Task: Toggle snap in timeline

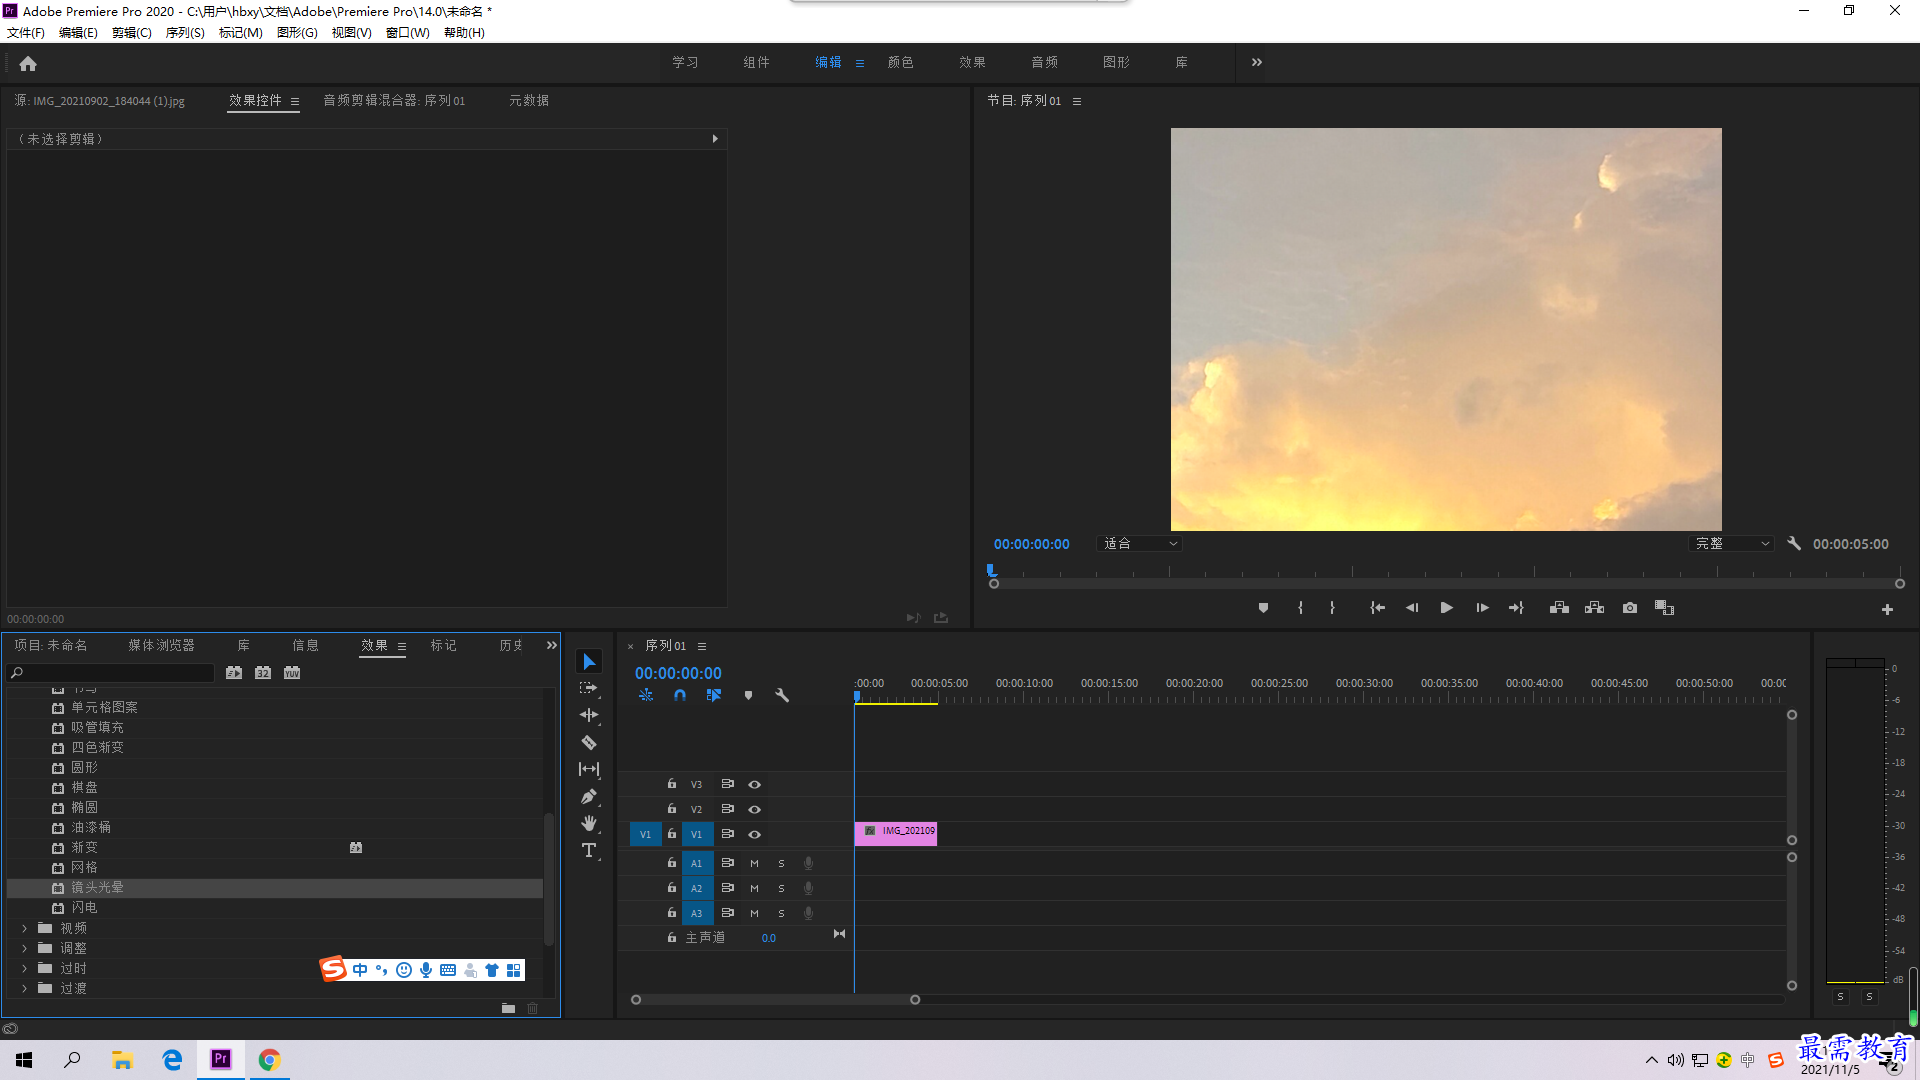Action: (x=680, y=695)
